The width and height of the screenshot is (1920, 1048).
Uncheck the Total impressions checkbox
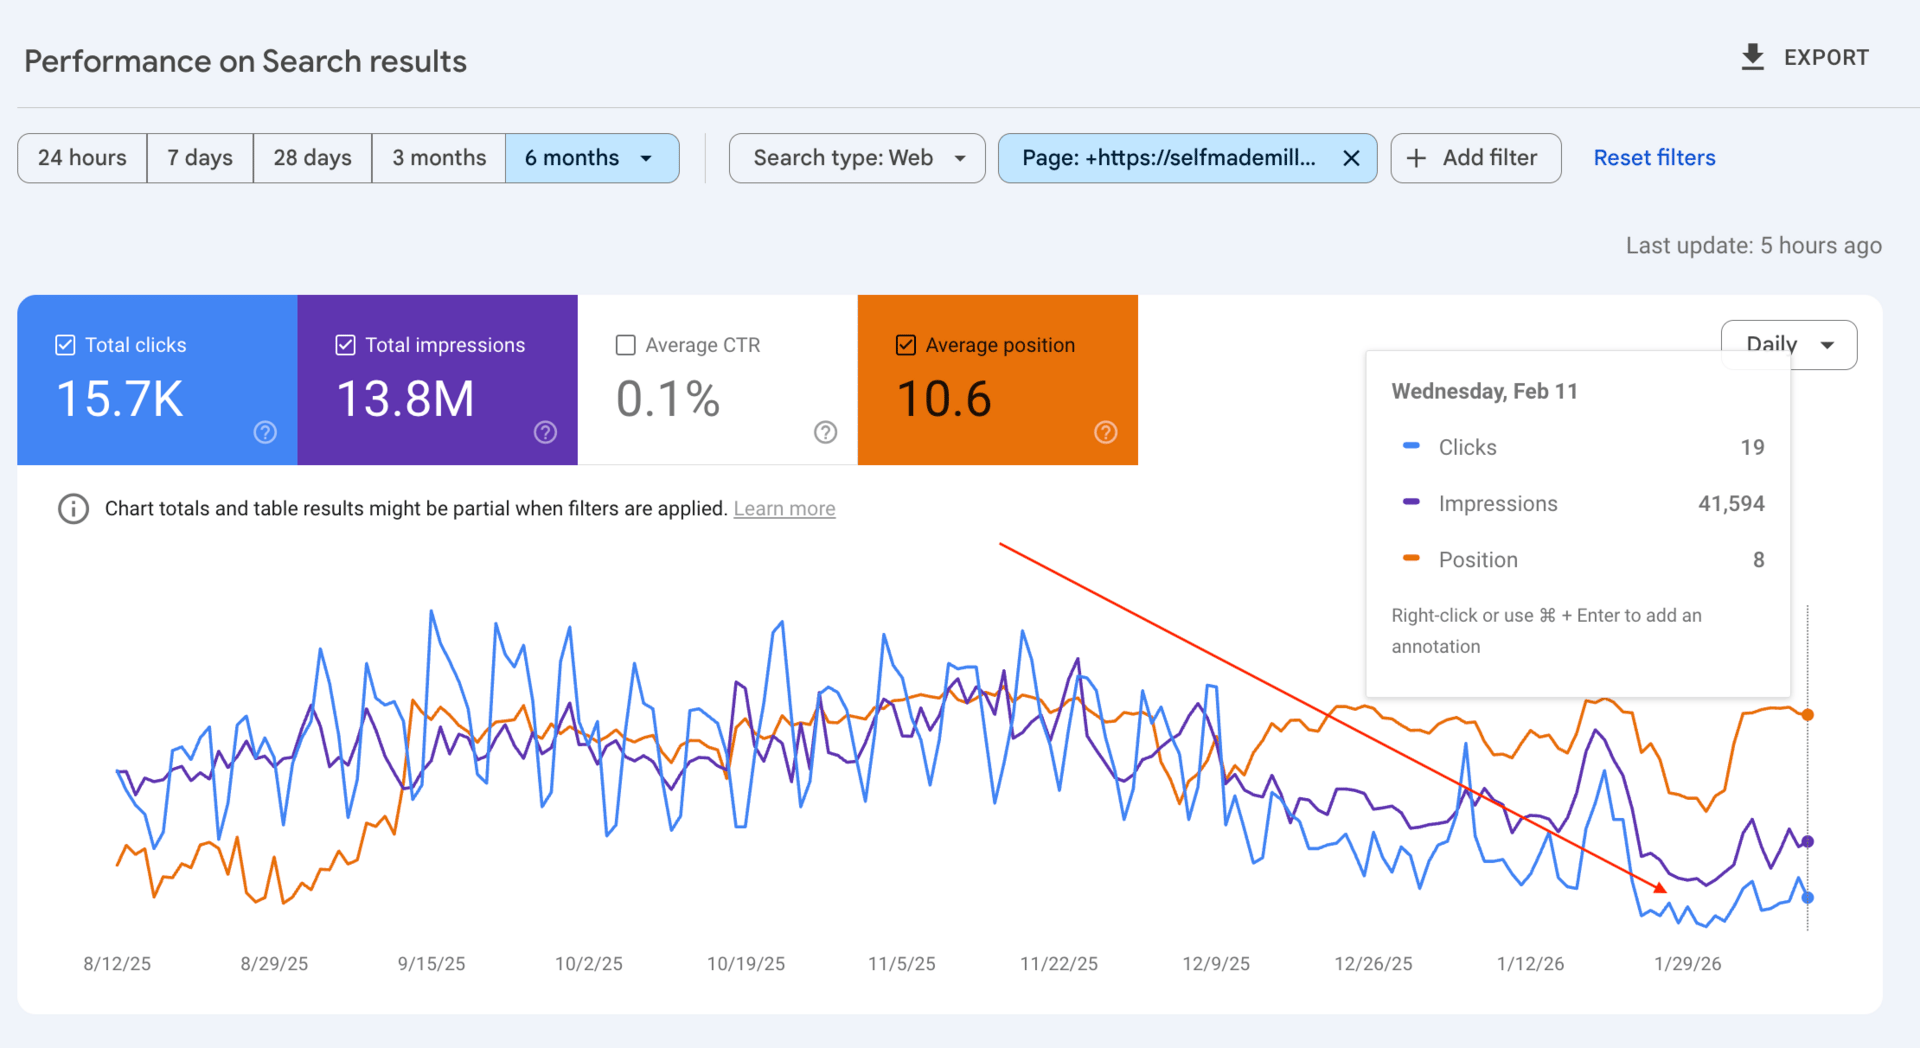coord(345,345)
